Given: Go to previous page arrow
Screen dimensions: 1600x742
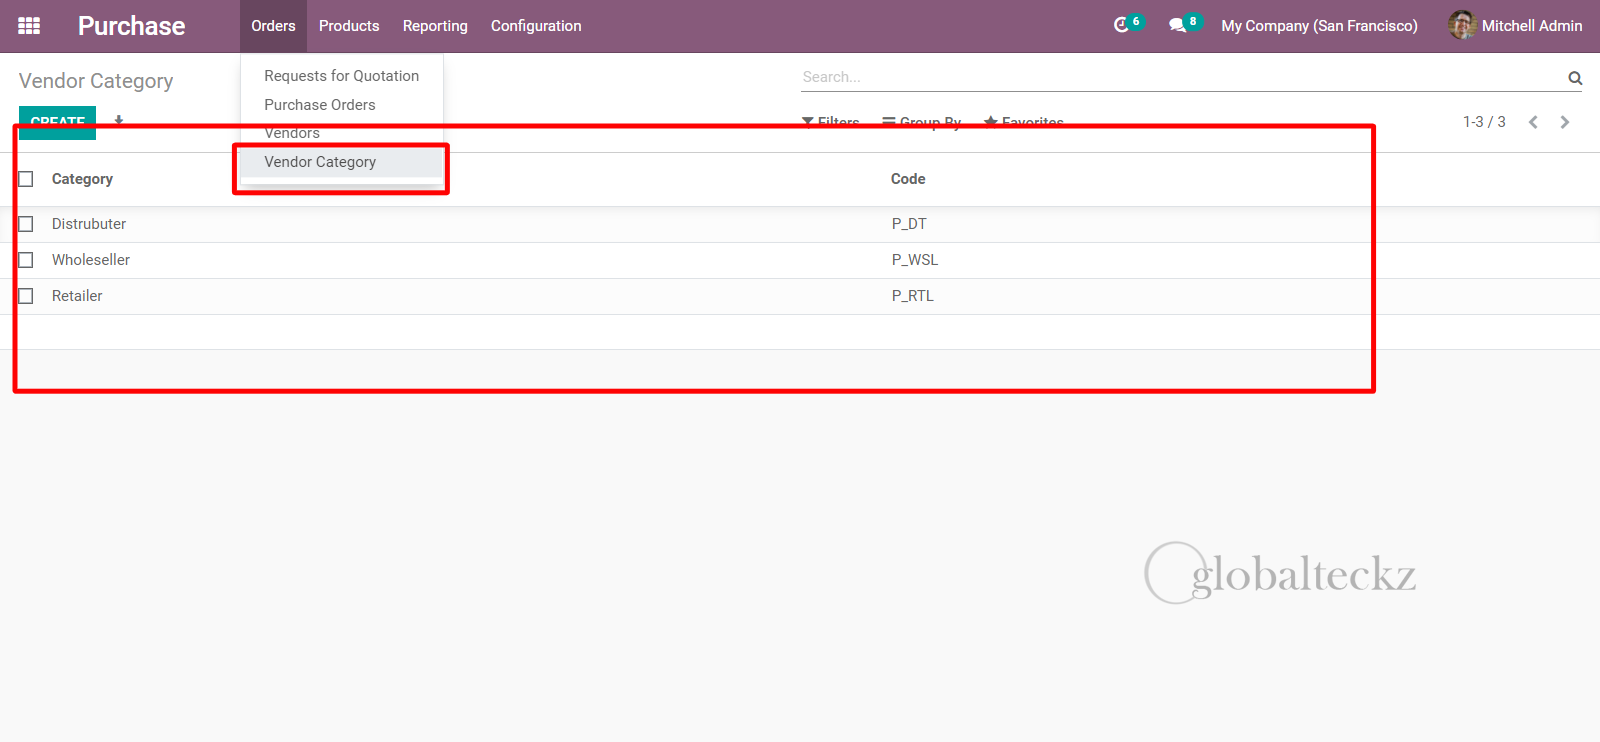Looking at the screenshot, I should pyautogui.click(x=1533, y=122).
